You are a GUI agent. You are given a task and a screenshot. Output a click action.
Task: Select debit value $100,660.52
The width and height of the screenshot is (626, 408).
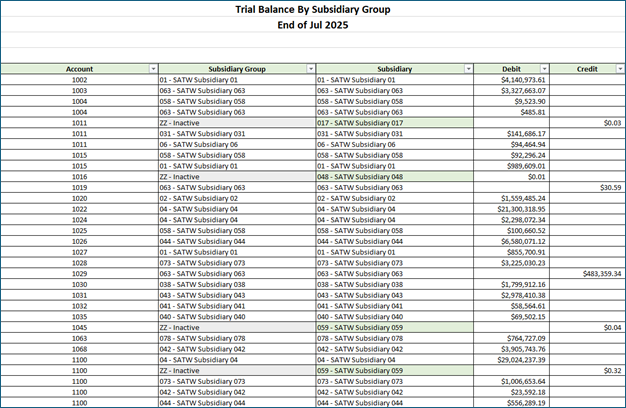pos(511,231)
